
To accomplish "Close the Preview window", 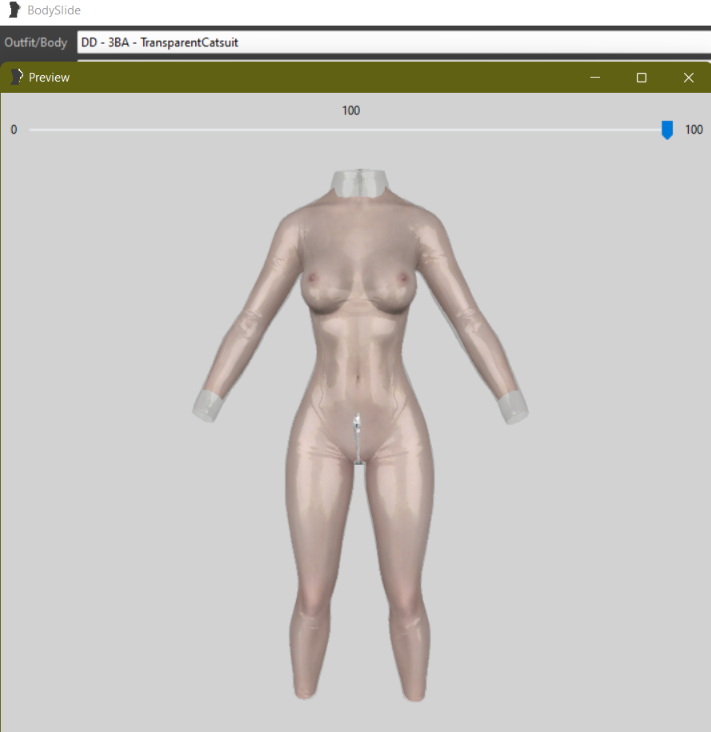I will point(688,77).
